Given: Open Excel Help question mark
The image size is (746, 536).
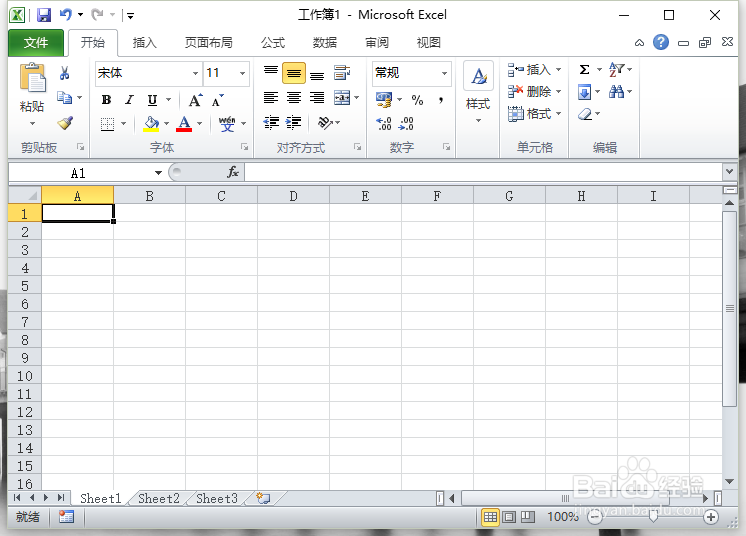Looking at the screenshot, I should point(661,42).
